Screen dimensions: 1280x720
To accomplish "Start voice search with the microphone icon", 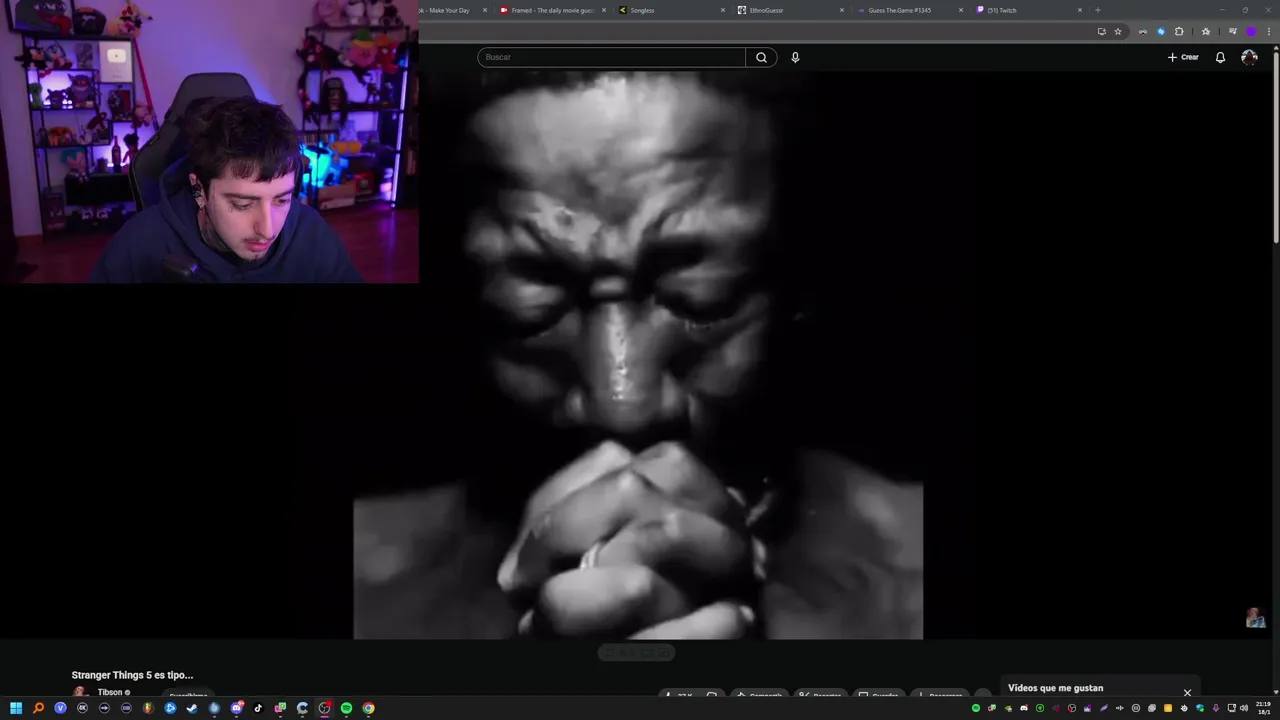I will pos(795,57).
